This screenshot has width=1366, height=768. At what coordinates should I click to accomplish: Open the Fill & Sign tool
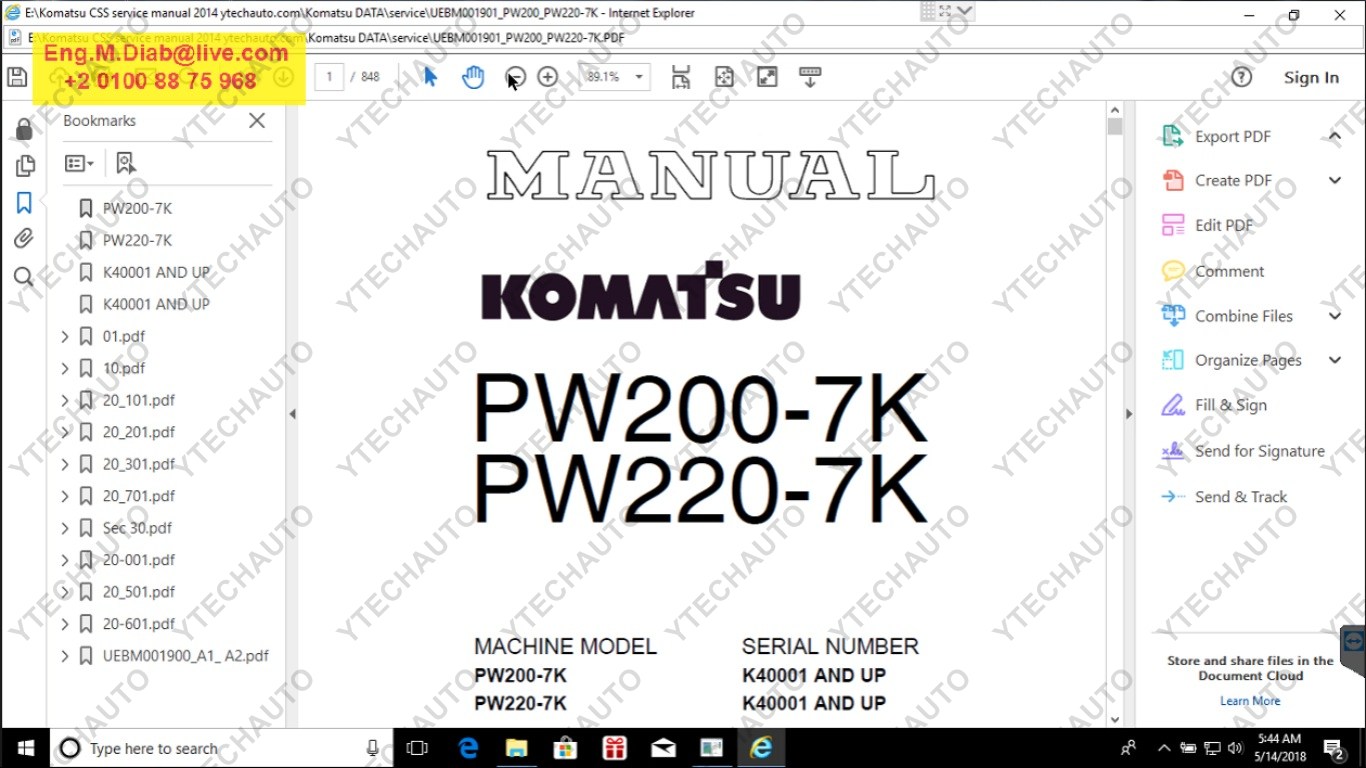click(1230, 406)
